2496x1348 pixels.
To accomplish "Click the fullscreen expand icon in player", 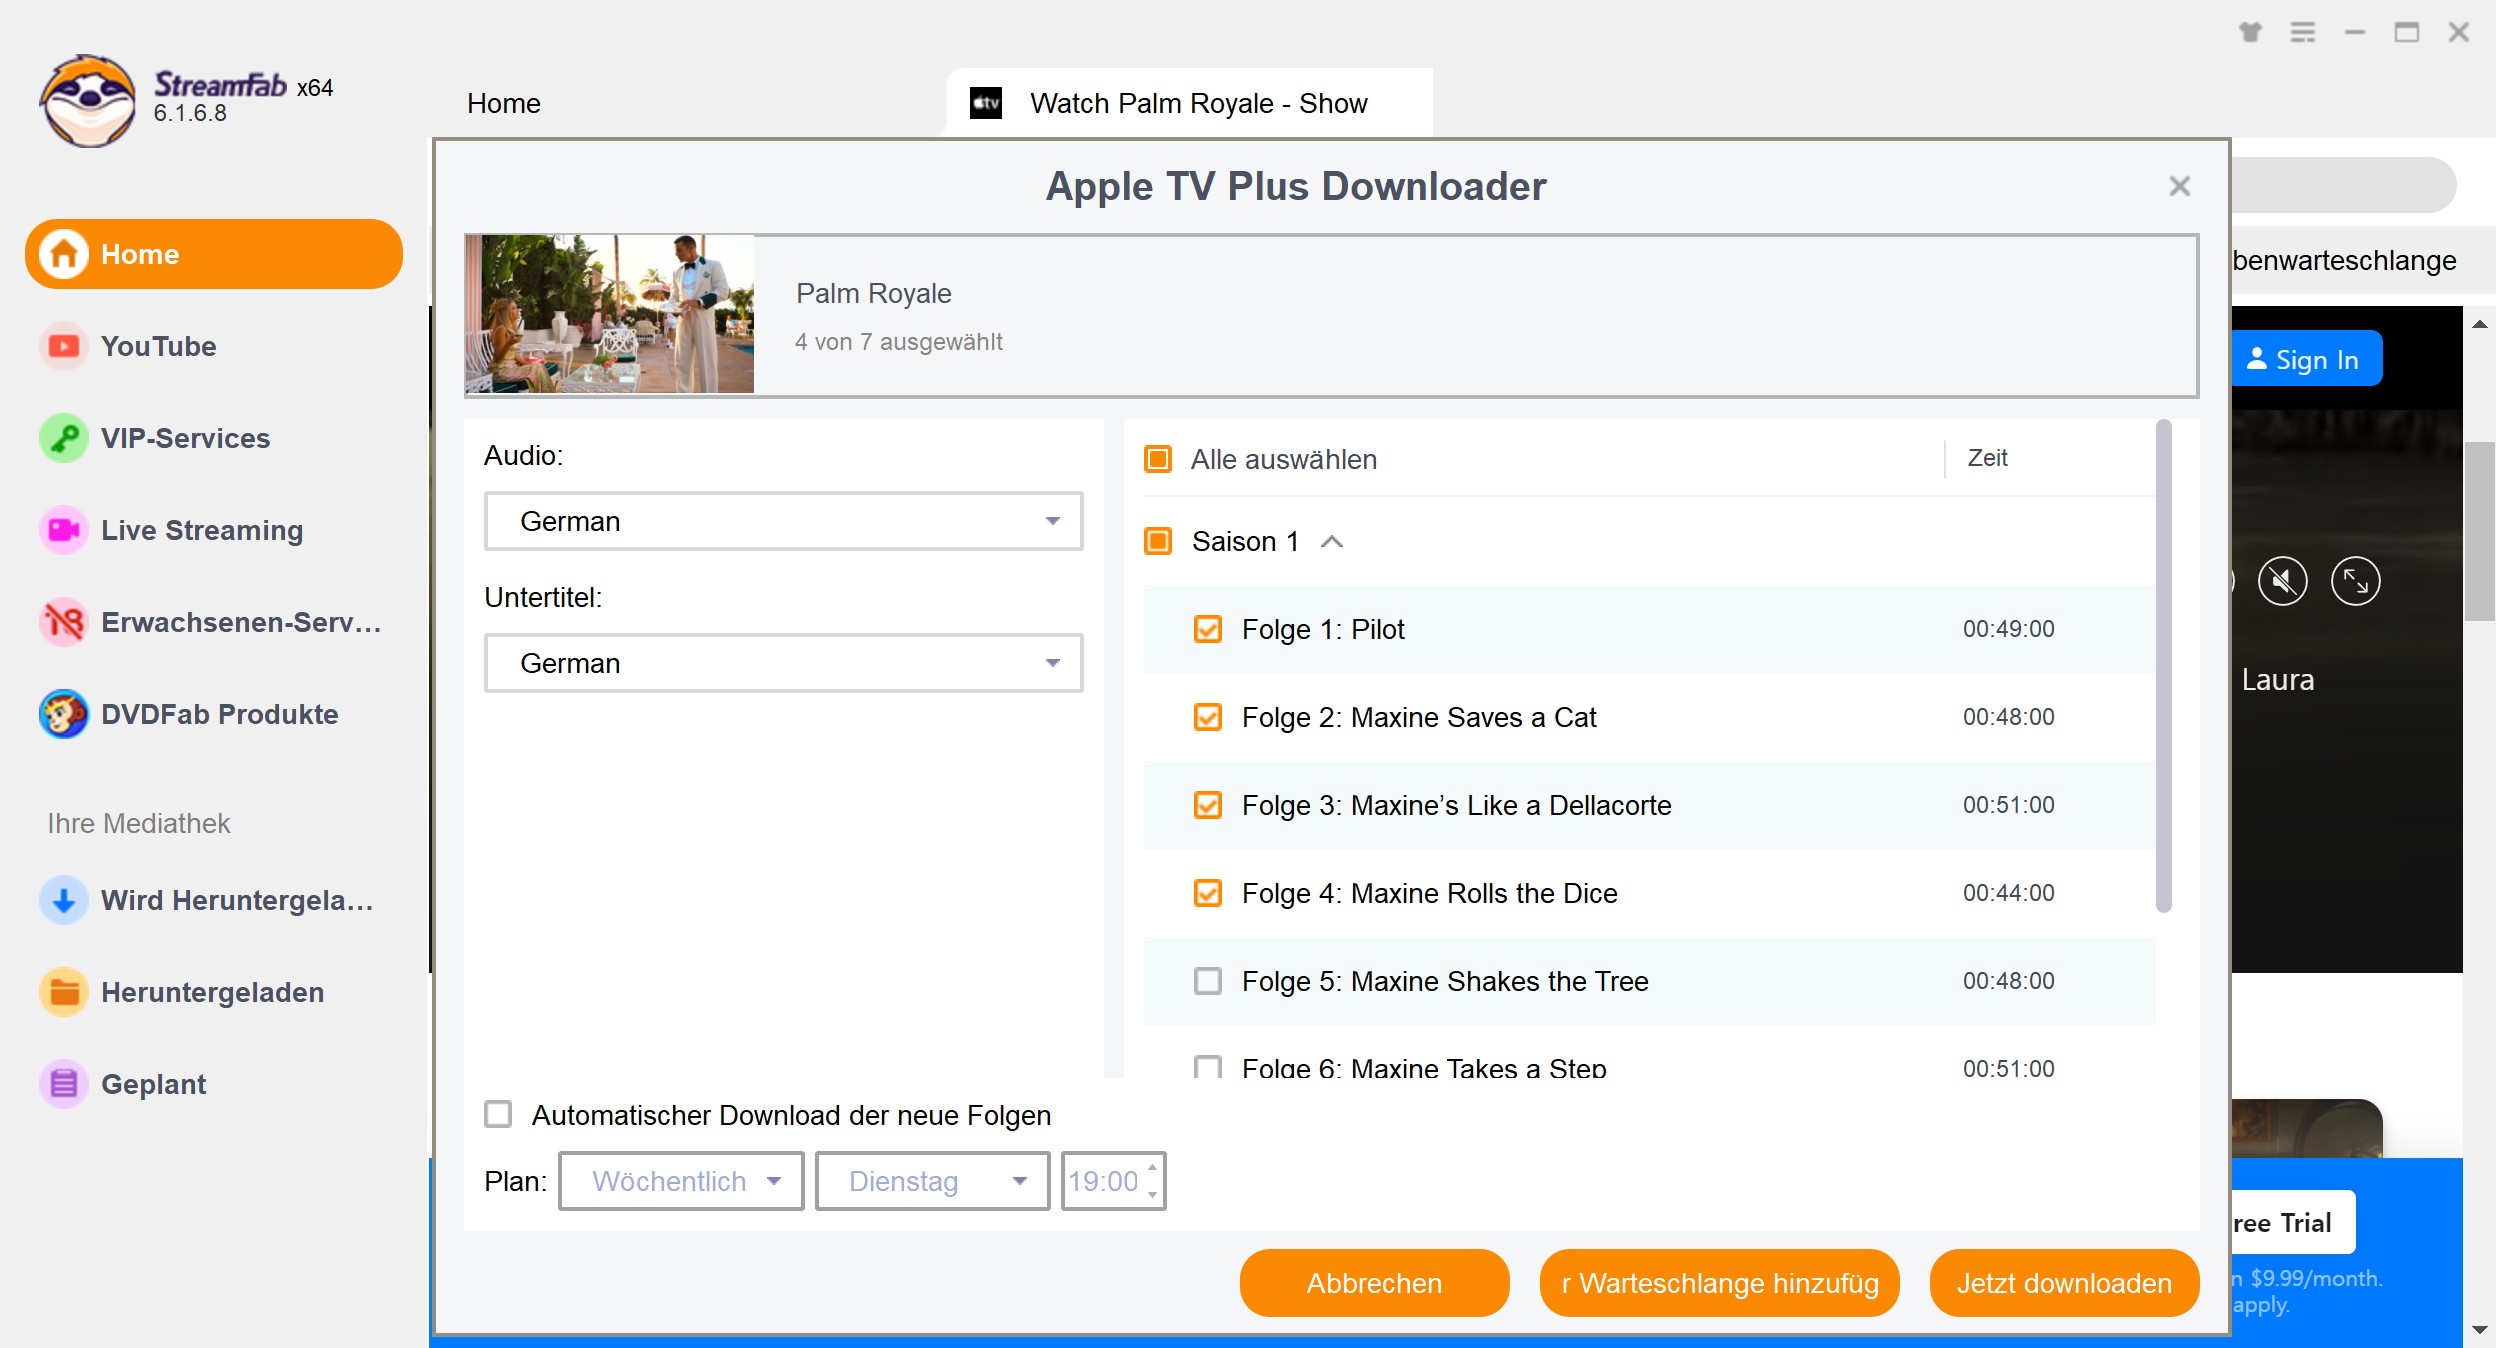I will tap(2356, 581).
